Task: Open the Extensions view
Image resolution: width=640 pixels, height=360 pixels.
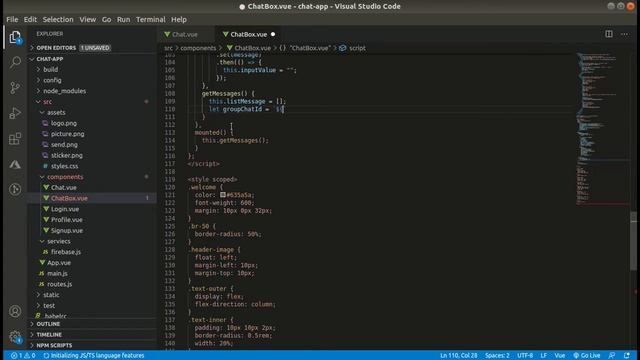Action: 15,139
